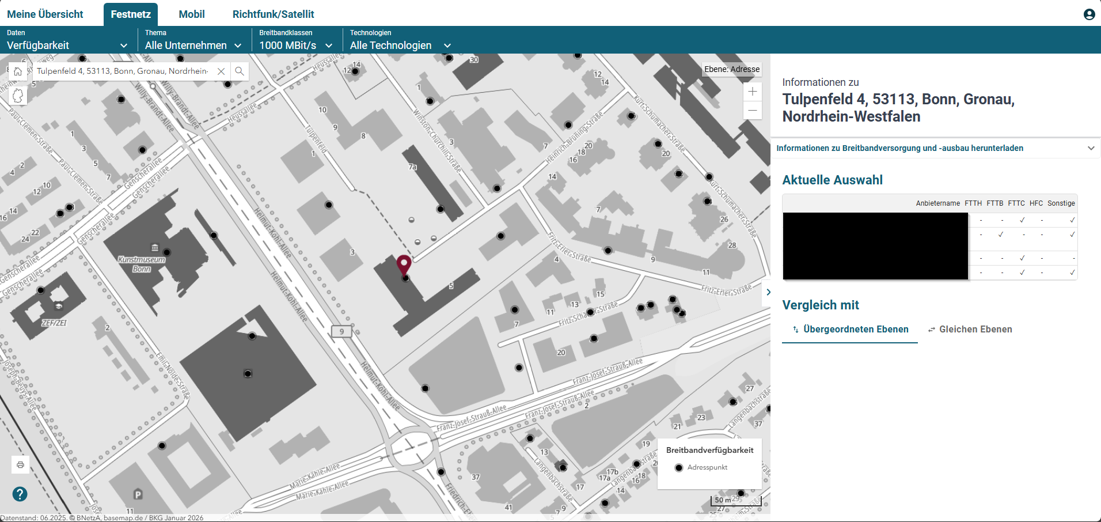The image size is (1101, 522).
Task: Click the magnifier search icon
Action: pos(240,72)
